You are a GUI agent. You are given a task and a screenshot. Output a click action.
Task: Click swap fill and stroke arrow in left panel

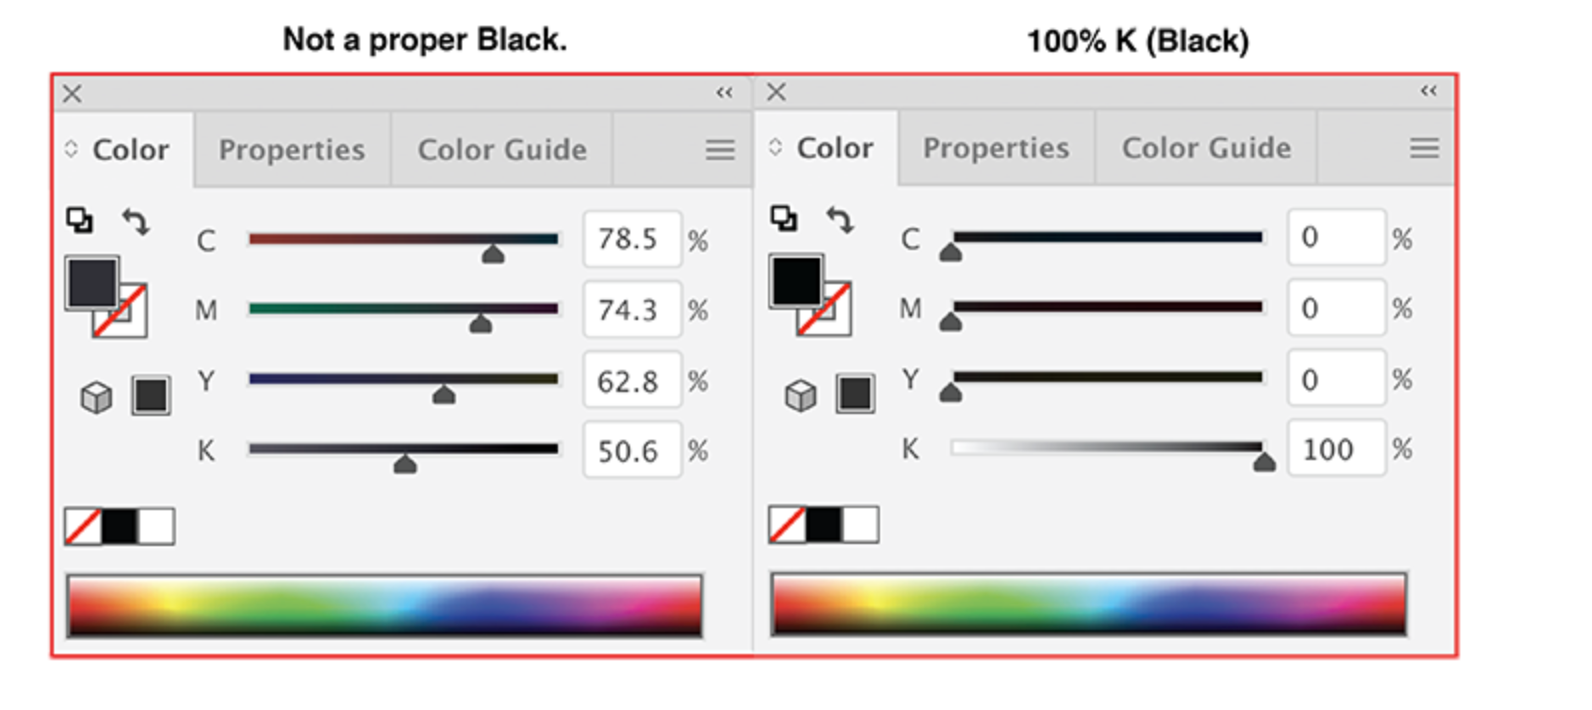(136, 221)
